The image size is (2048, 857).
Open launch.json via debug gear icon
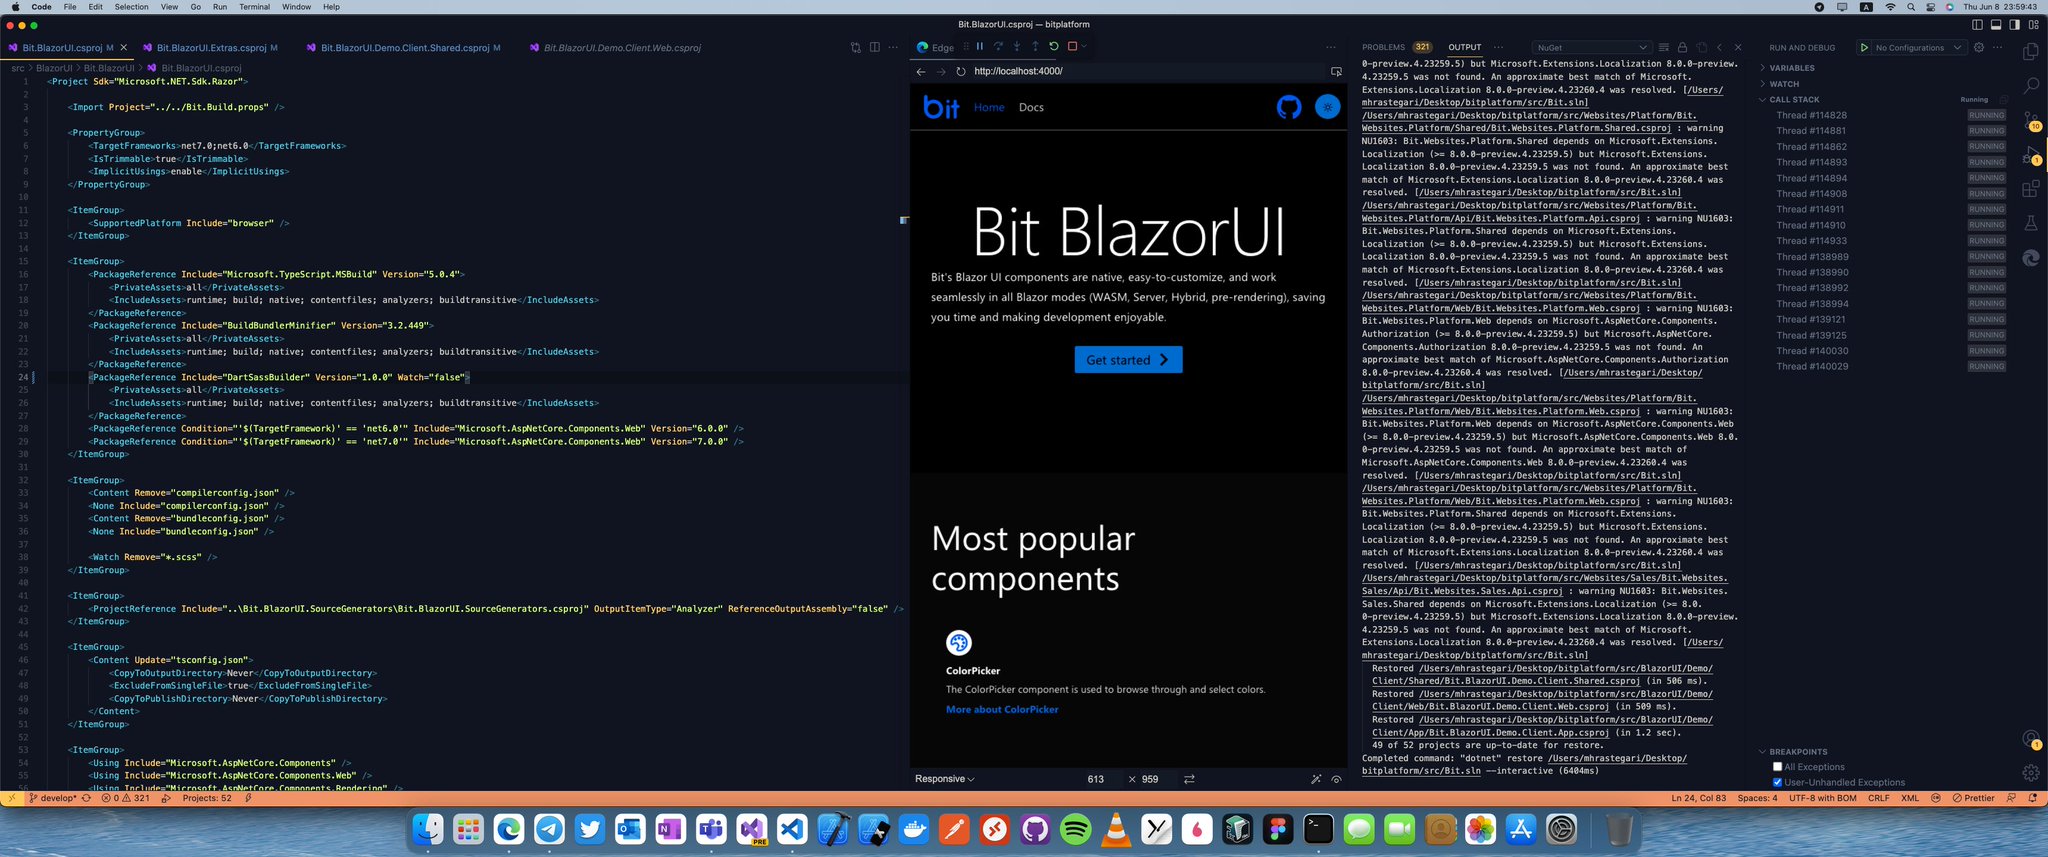click(1978, 47)
